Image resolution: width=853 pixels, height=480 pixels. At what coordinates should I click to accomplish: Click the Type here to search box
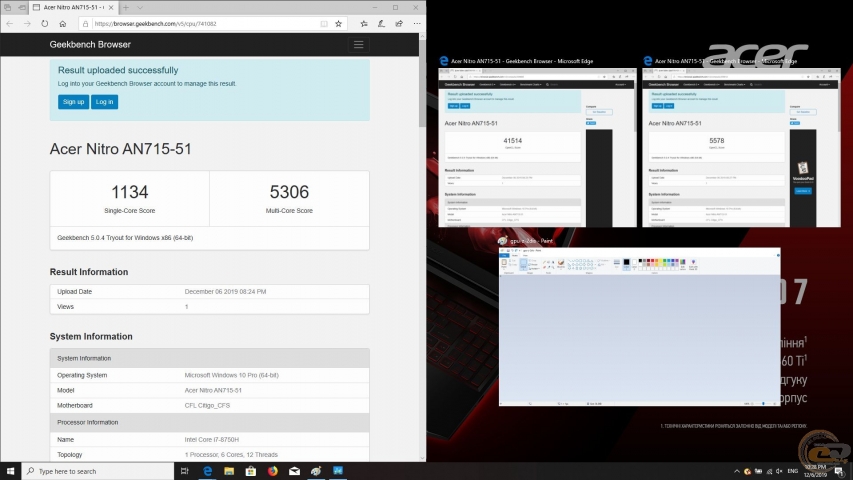click(98, 471)
